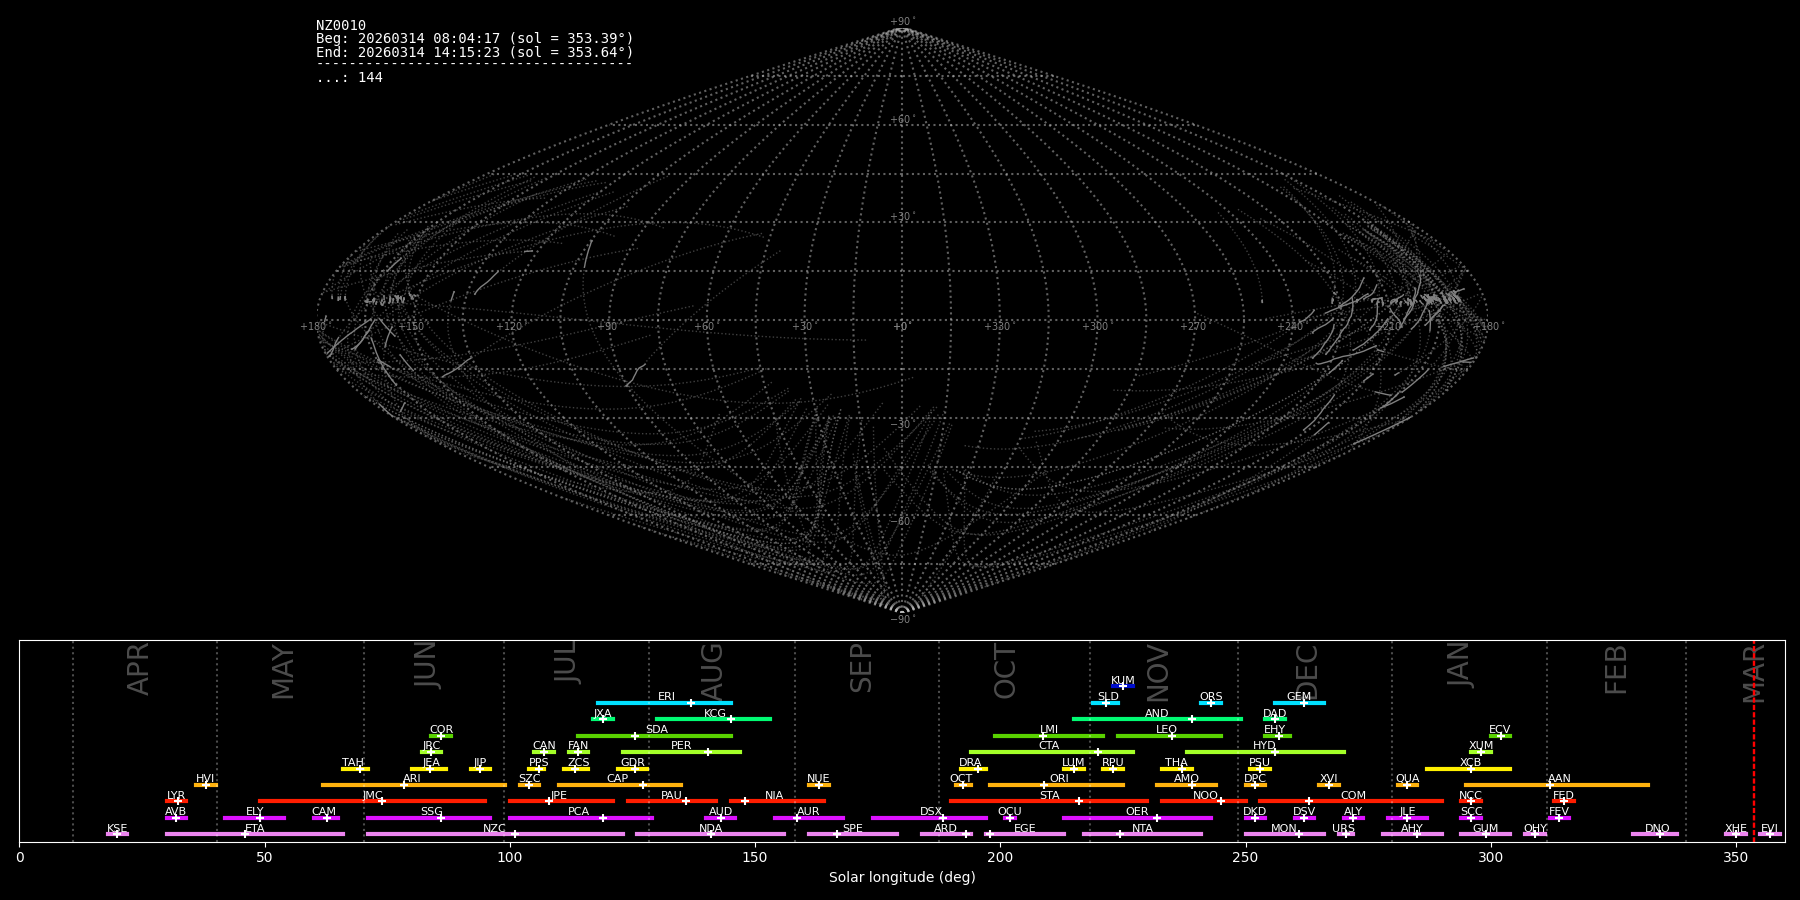The image size is (1800, 900).
Task: Click the SPE shower label
Action: point(852,829)
